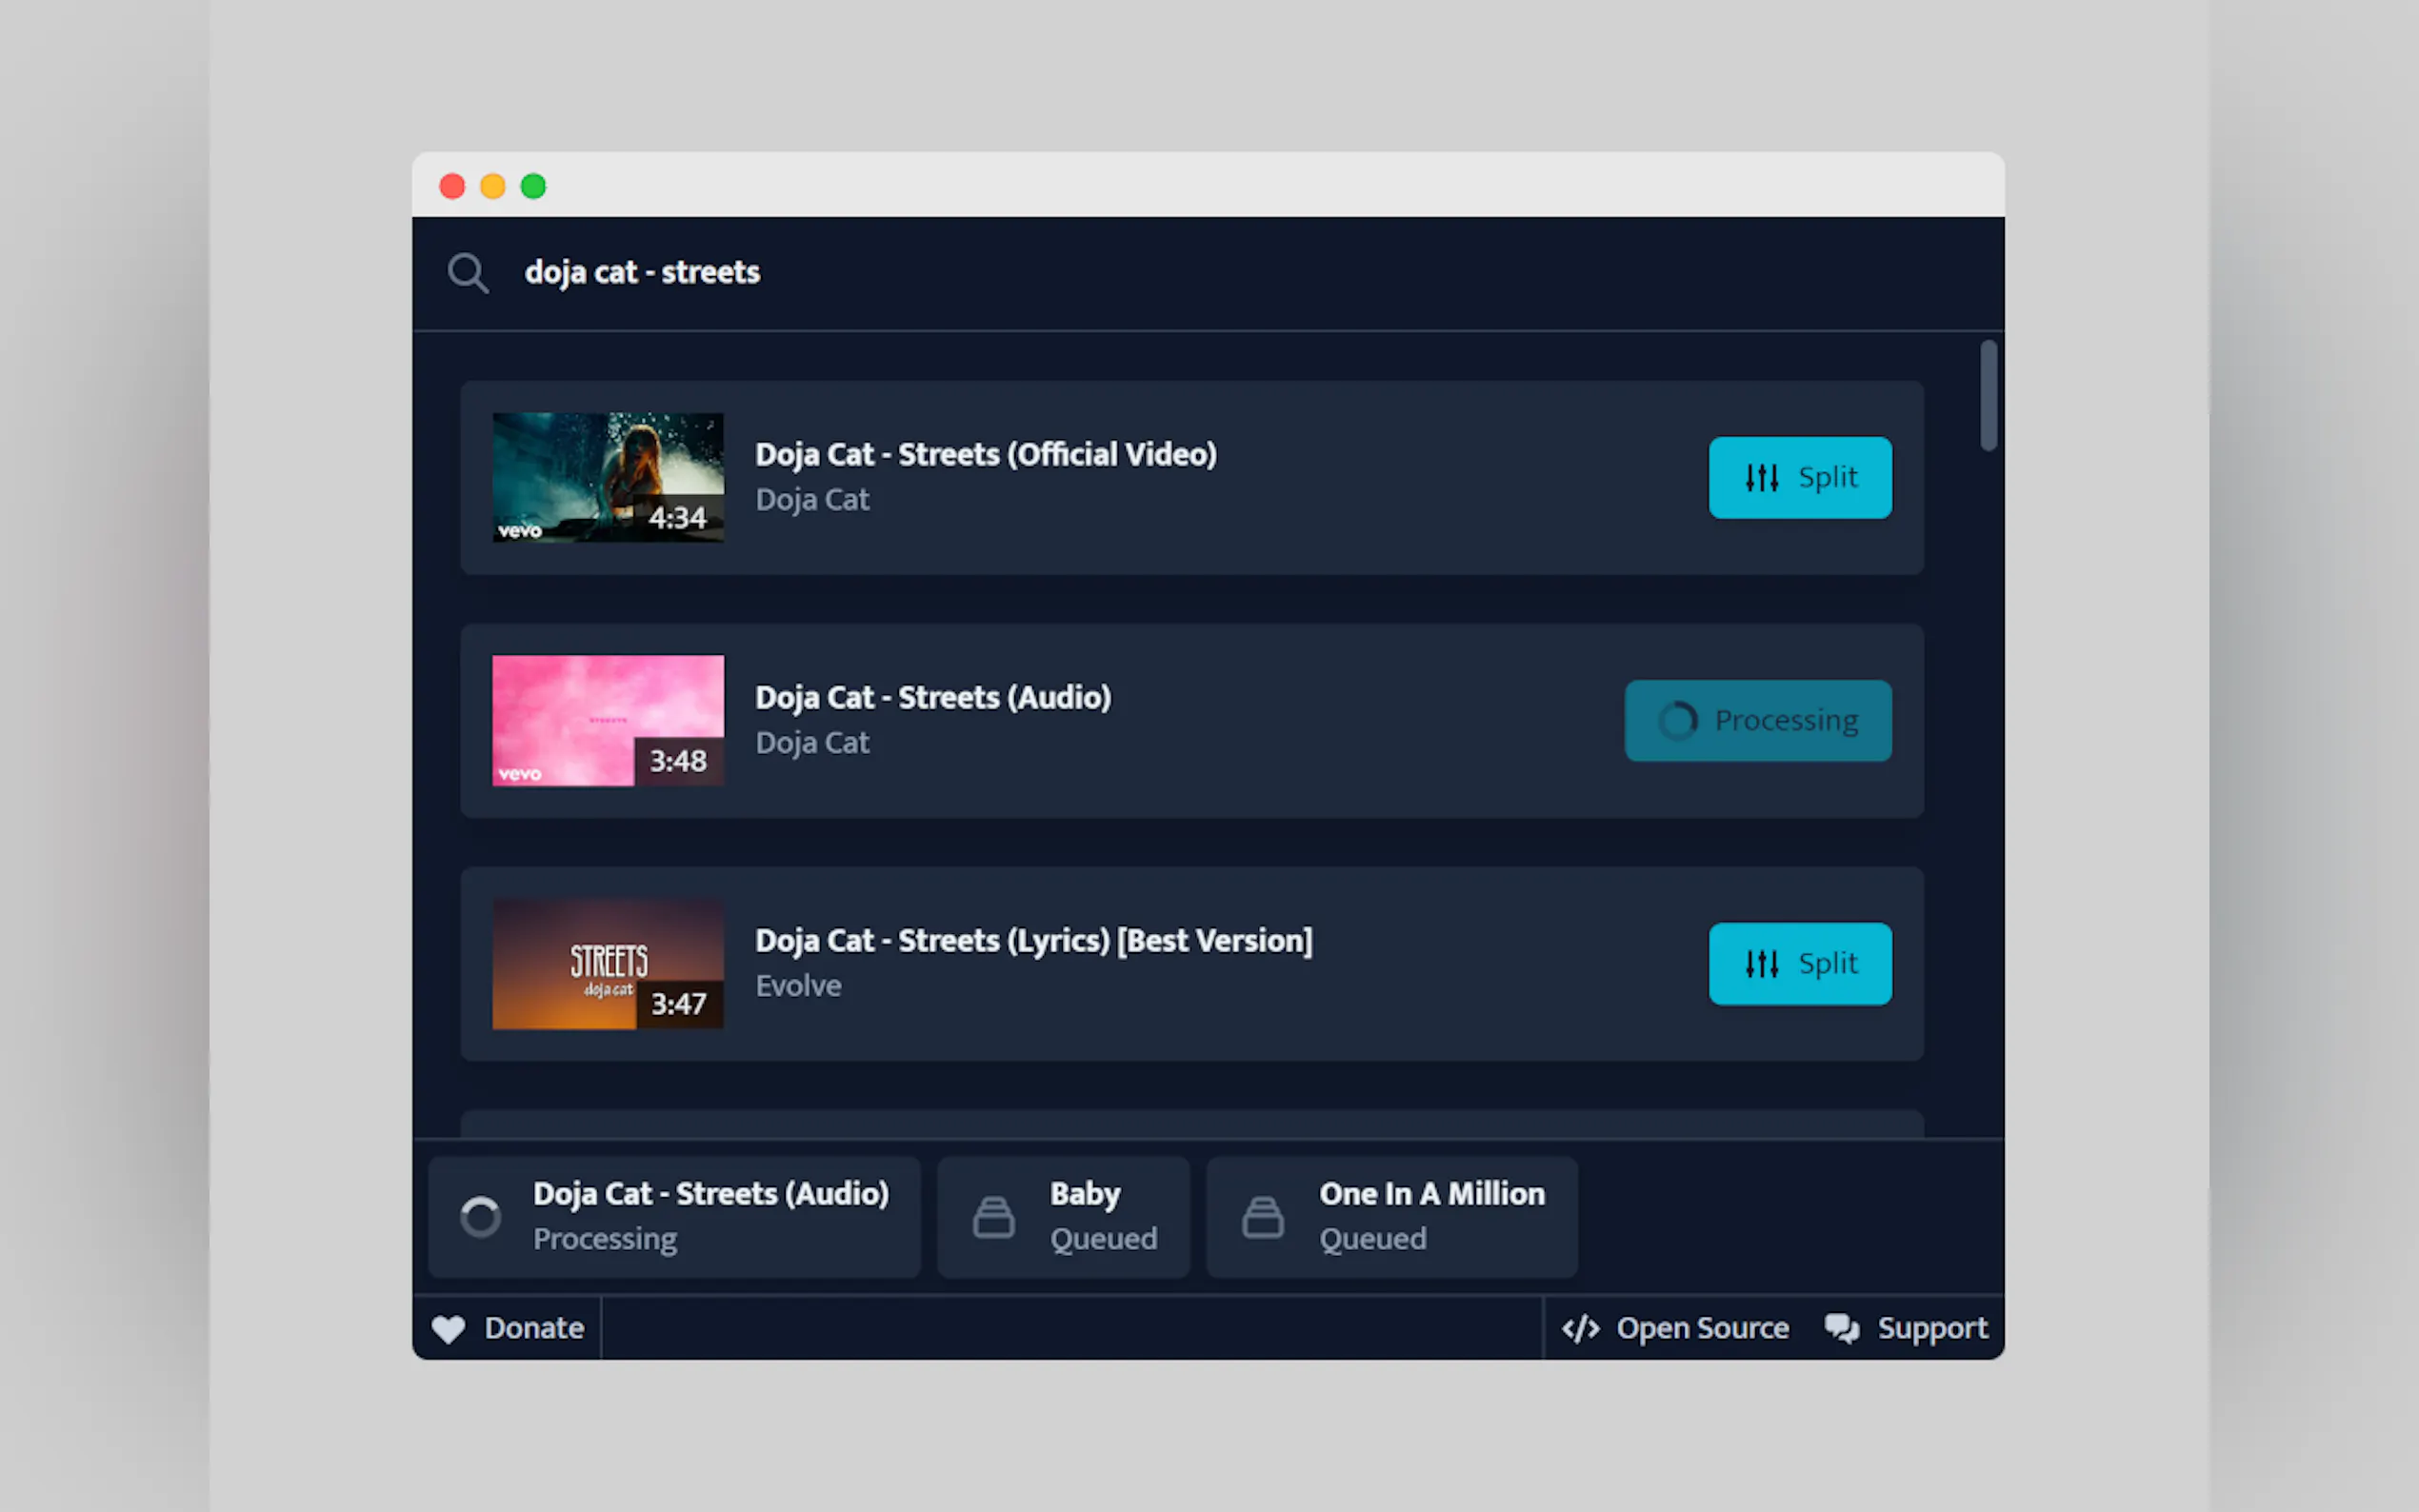Screen dimensions: 2419x1512
Task: Maximize the window with the green button
Action: point(534,186)
